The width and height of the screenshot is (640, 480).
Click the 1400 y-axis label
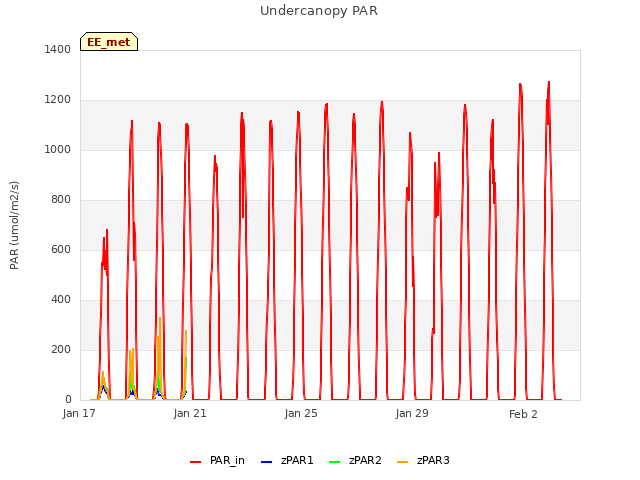pos(58,49)
